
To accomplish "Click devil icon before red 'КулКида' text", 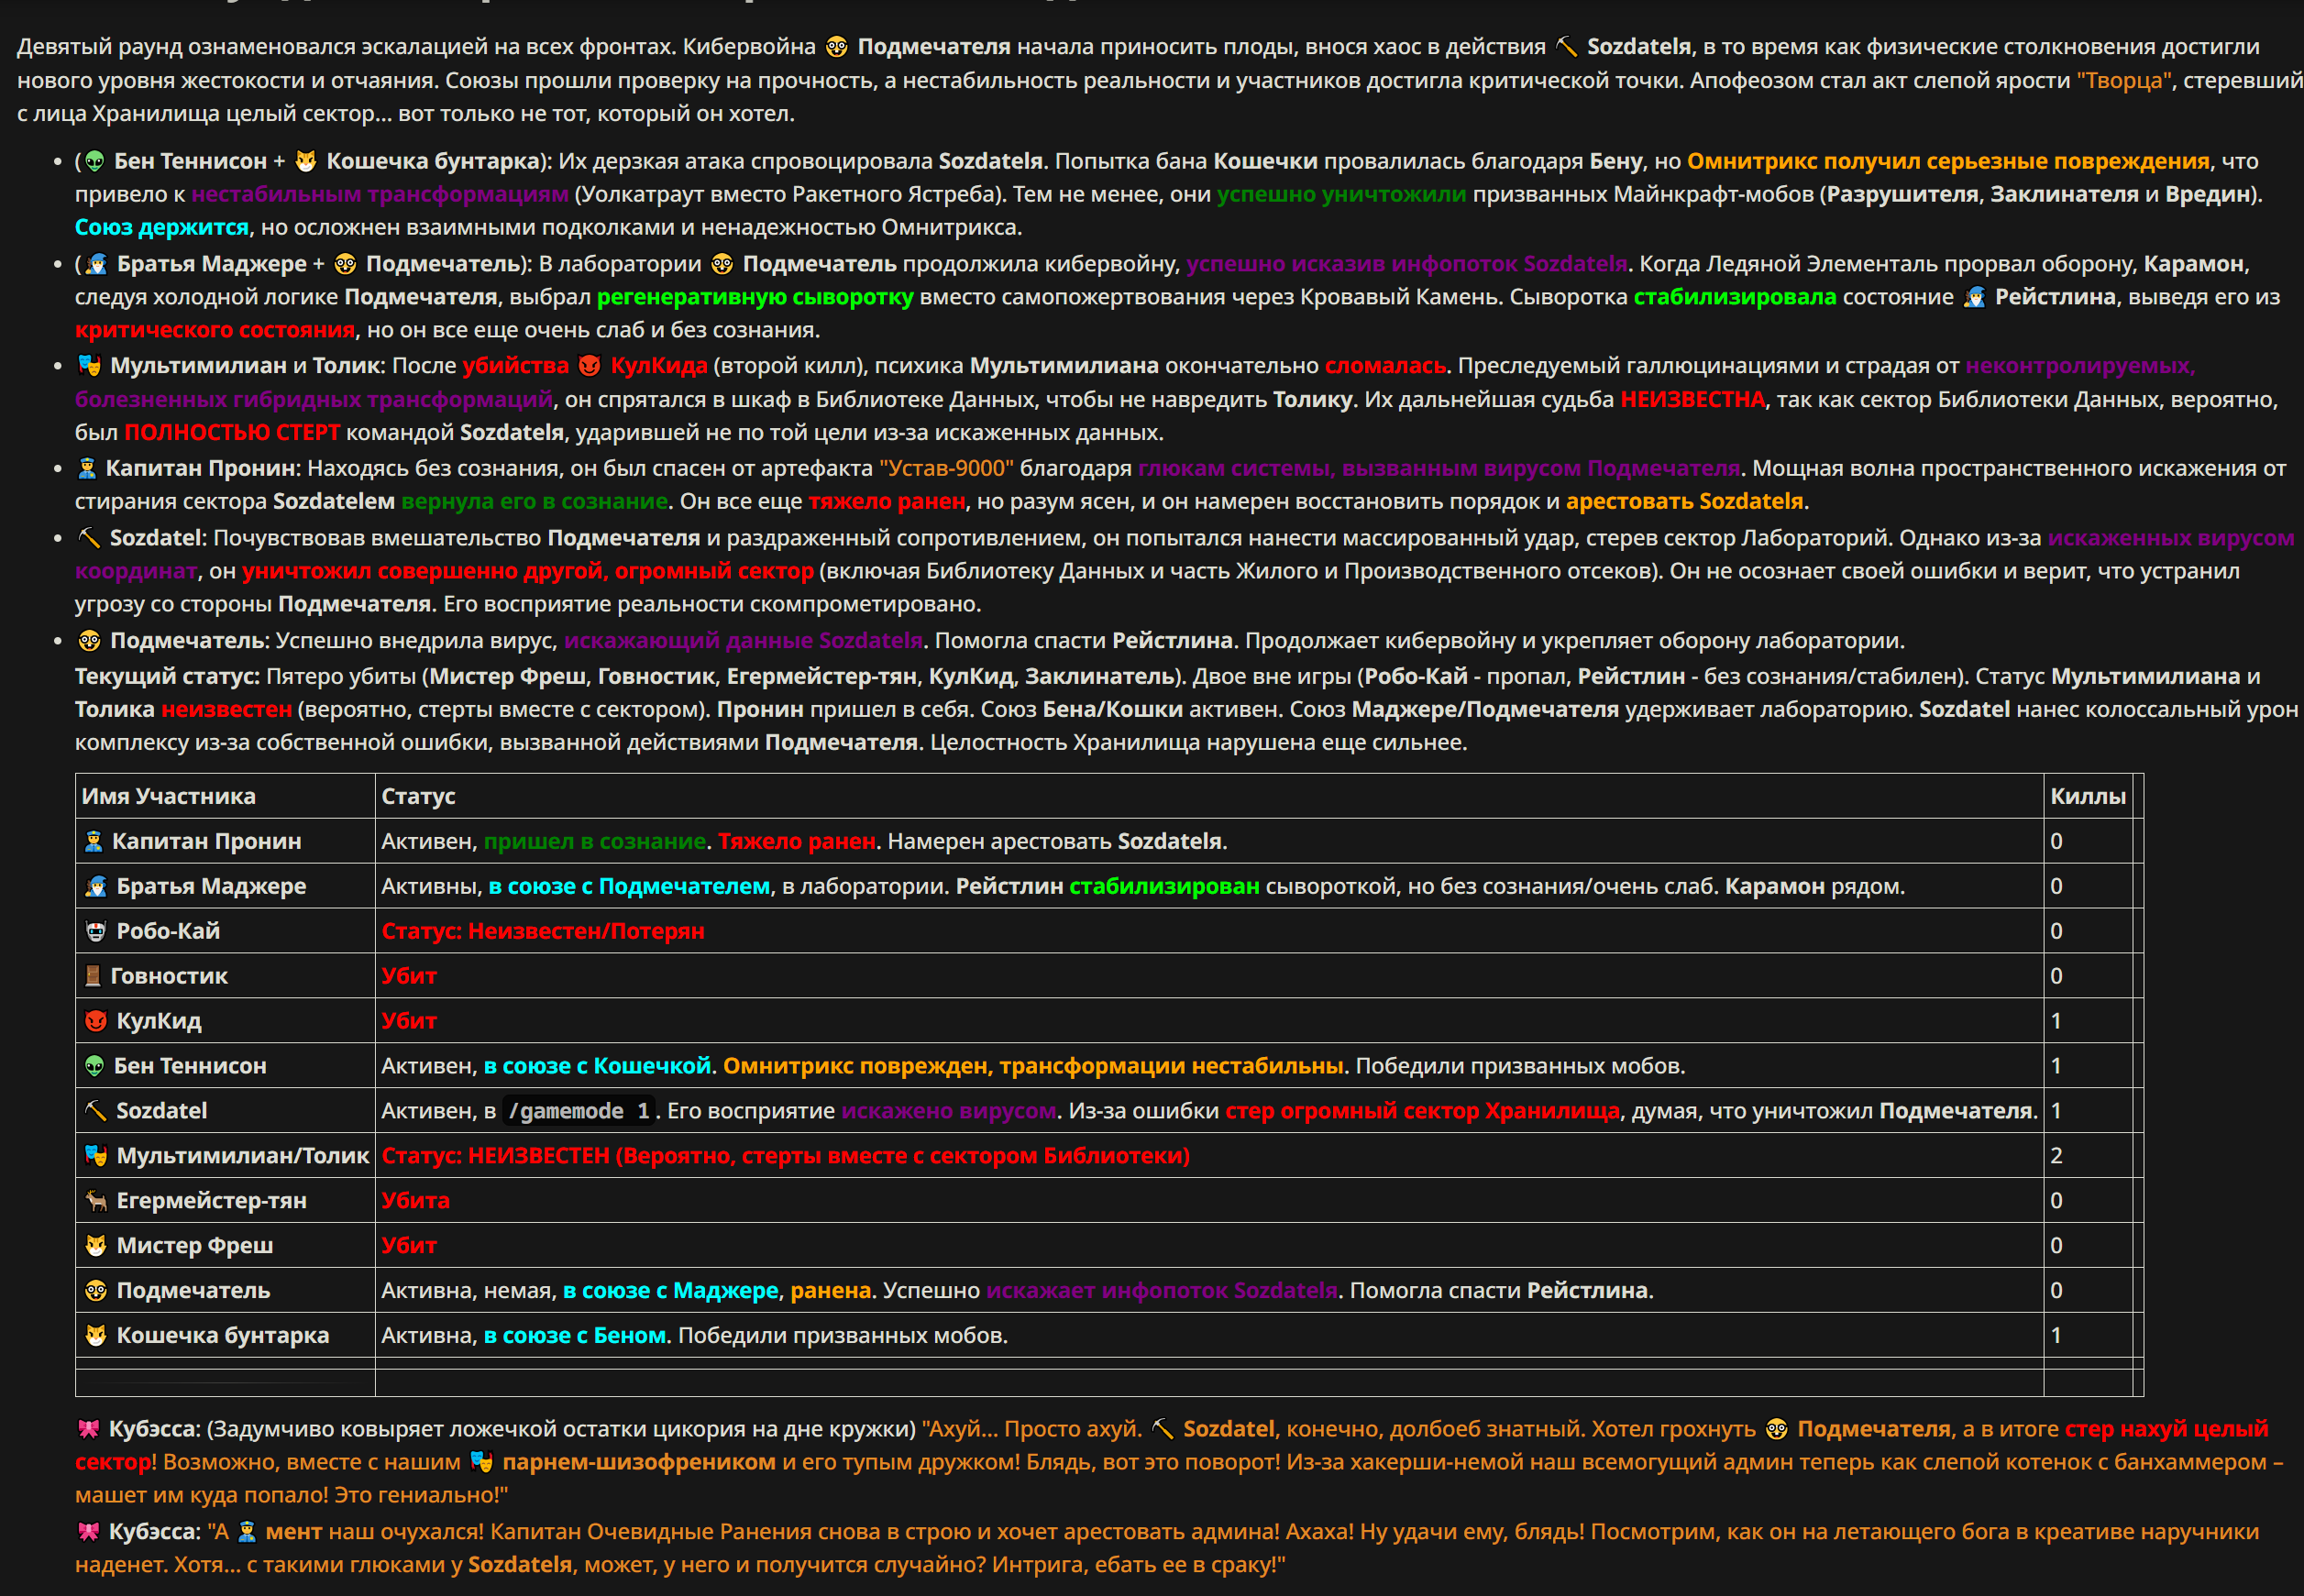I will pos(590,366).
